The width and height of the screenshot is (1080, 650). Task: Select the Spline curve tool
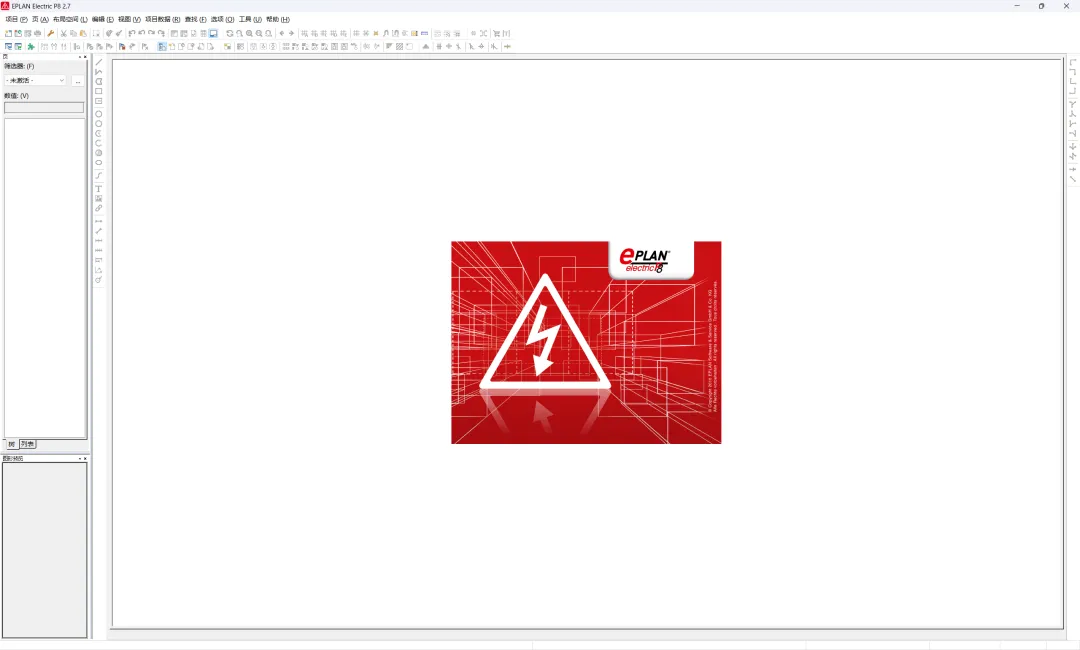[x=98, y=175]
